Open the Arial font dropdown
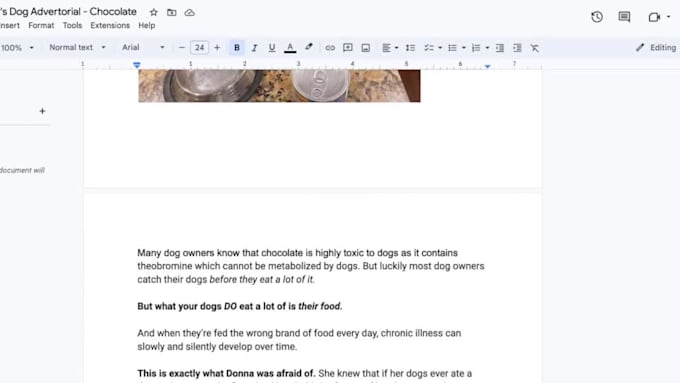680x383 pixels. [143, 47]
